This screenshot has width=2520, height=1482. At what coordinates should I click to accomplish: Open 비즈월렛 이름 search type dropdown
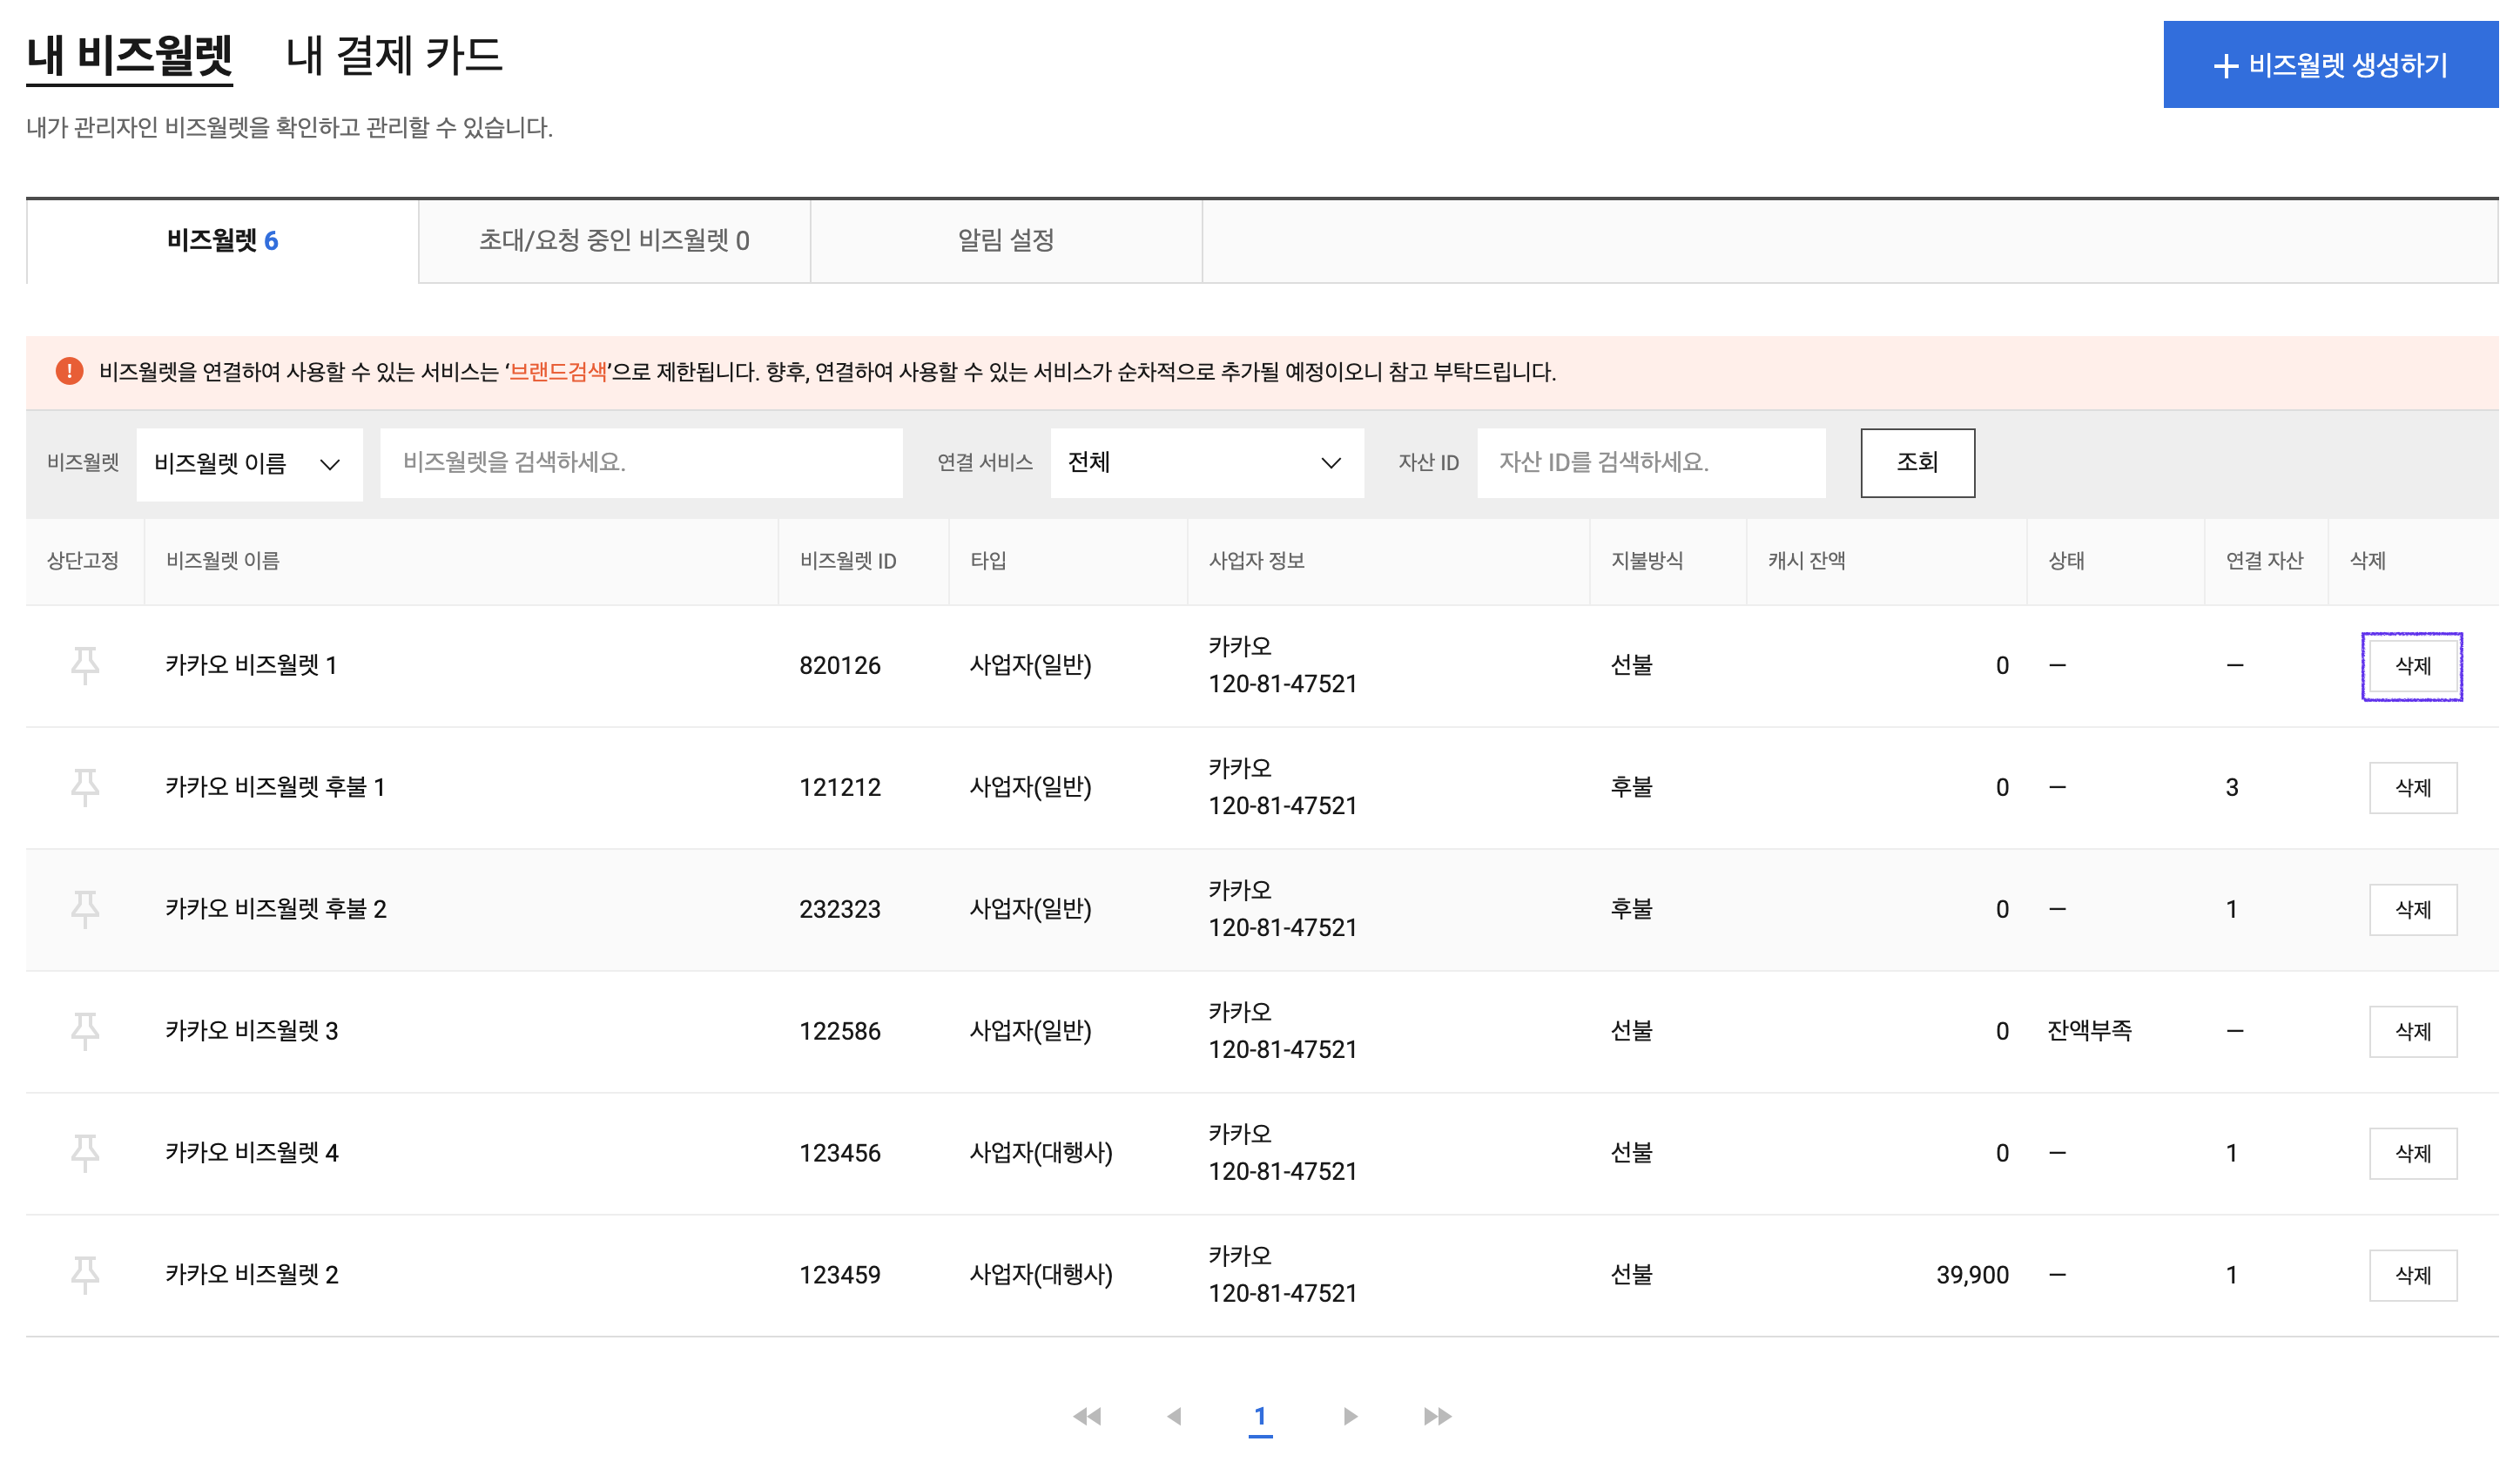(248, 463)
